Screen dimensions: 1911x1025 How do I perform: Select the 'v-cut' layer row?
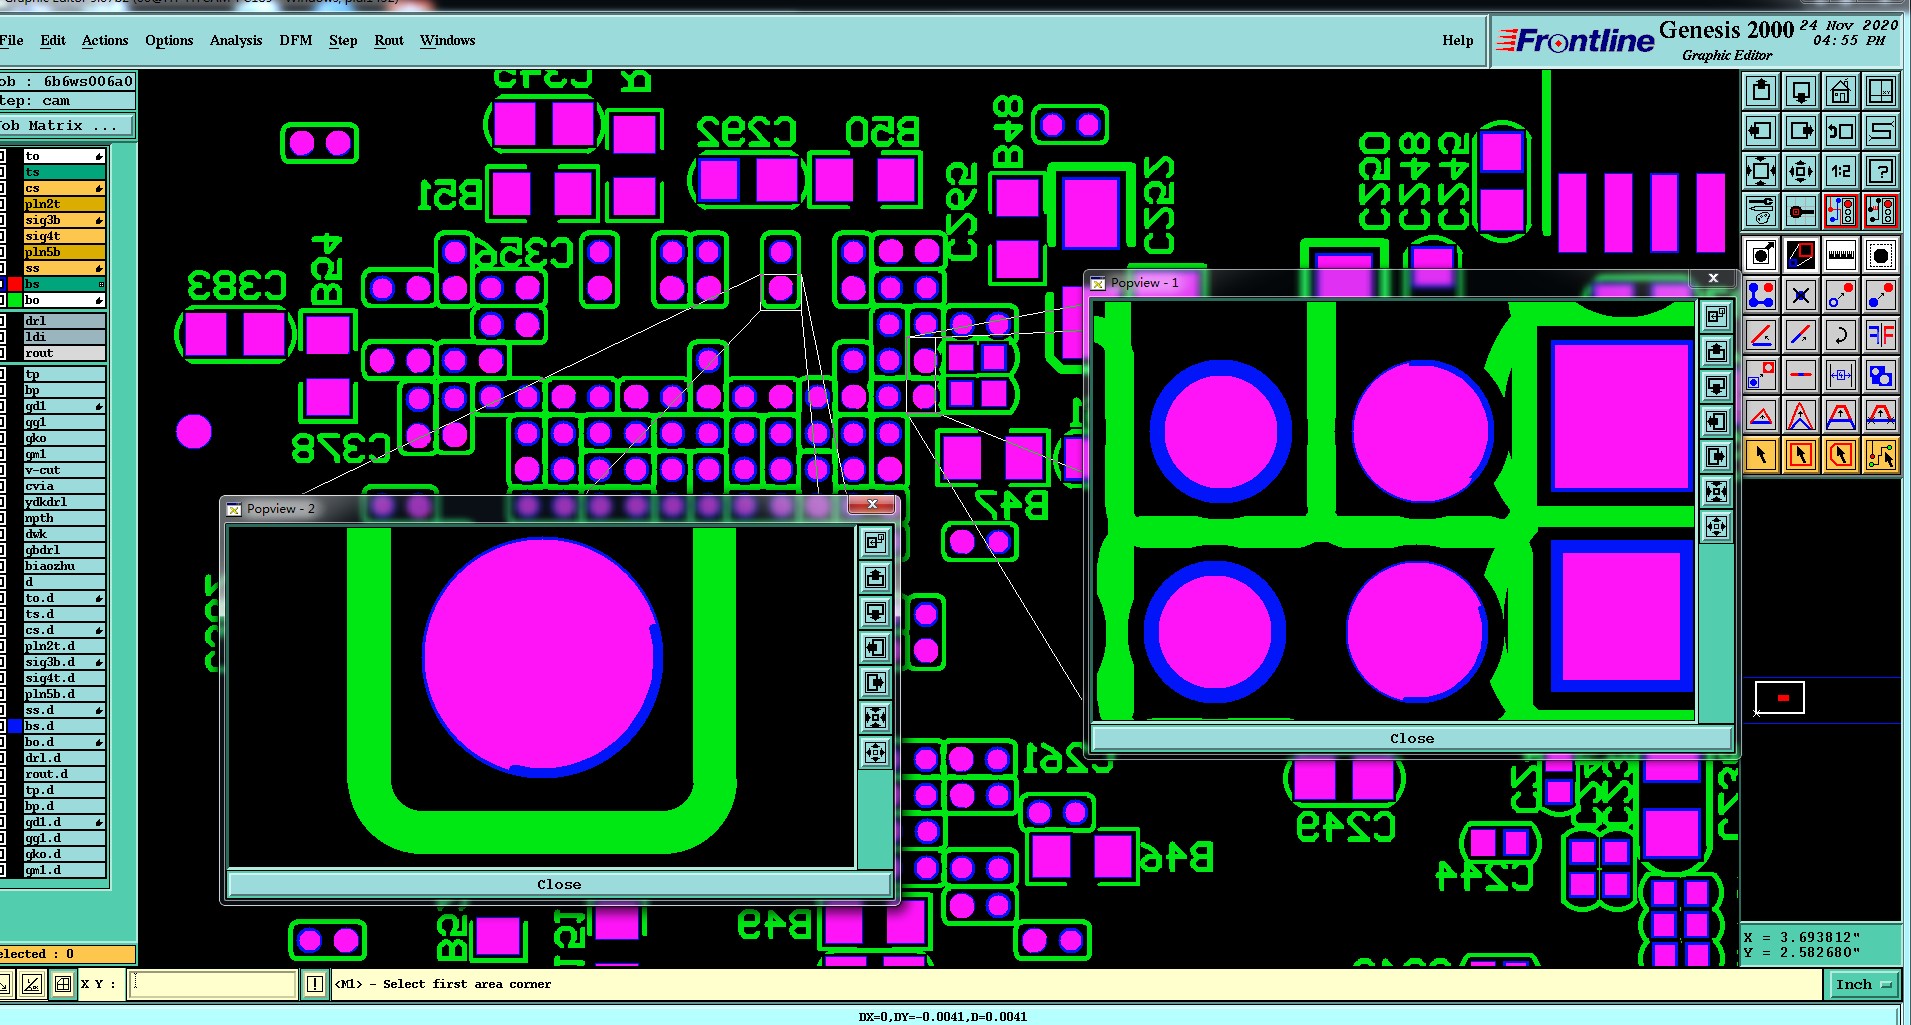64,470
